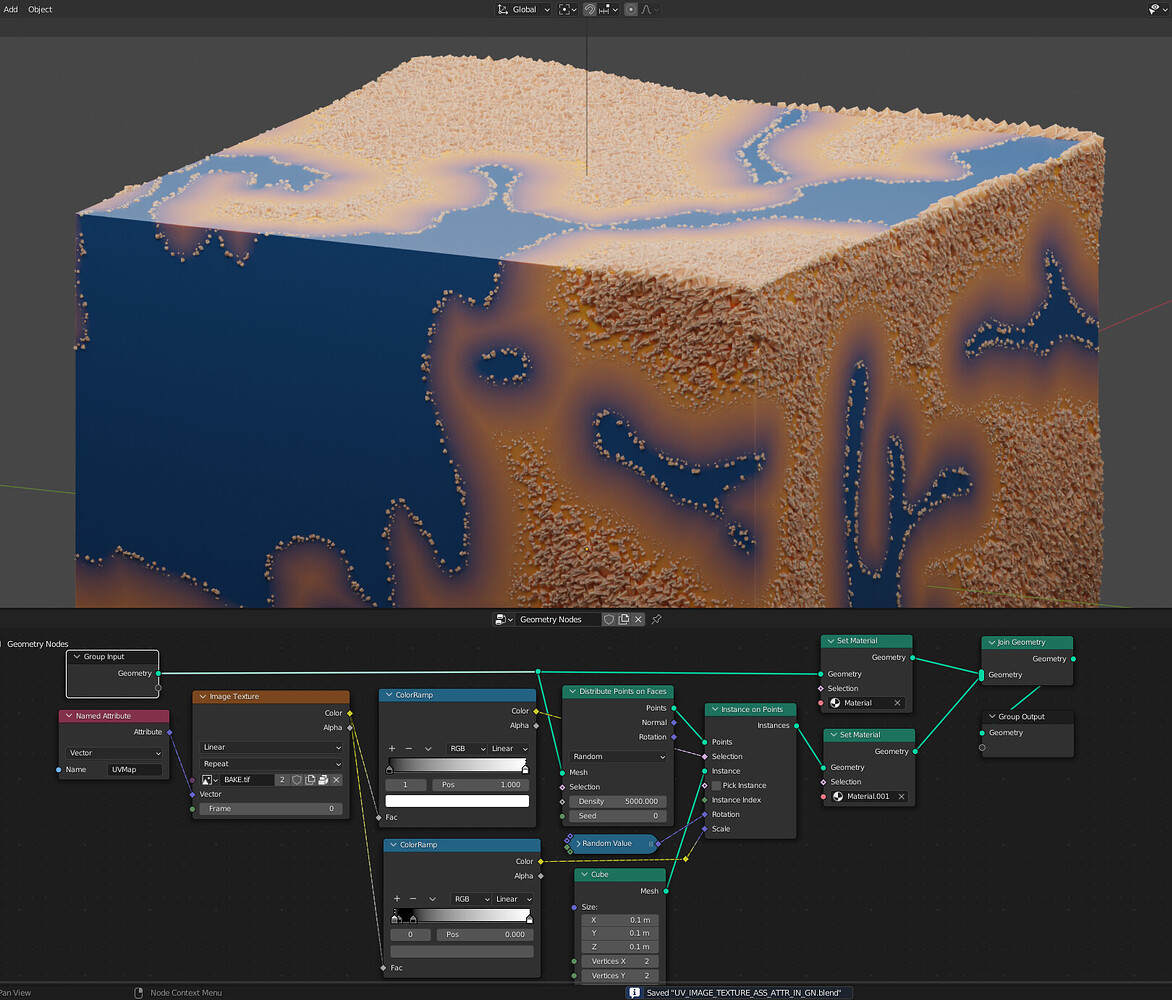The height and width of the screenshot is (1000, 1172).
Task: Open the Repeat extension dropdown in Image Texture
Action: [x=271, y=764]
